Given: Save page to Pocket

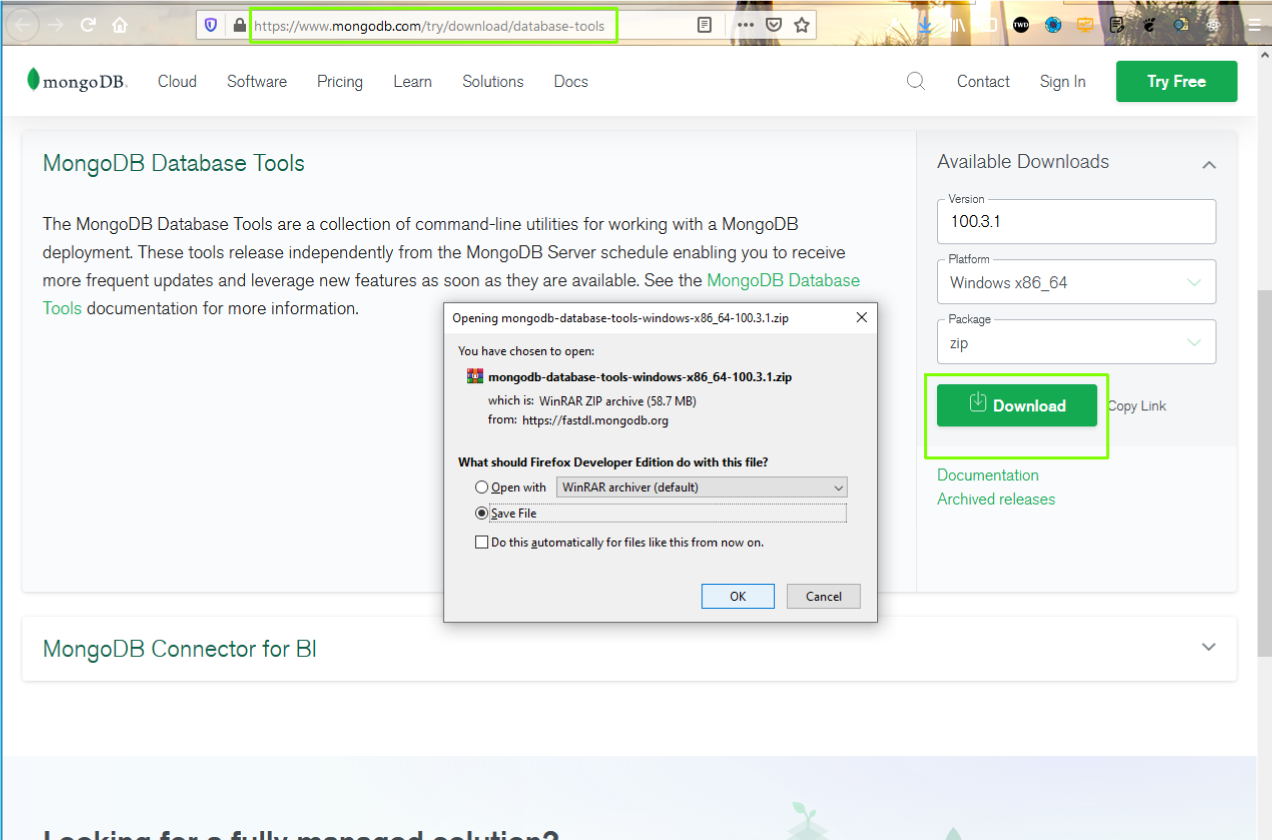Looking at the screenshot, I should 774,26.
